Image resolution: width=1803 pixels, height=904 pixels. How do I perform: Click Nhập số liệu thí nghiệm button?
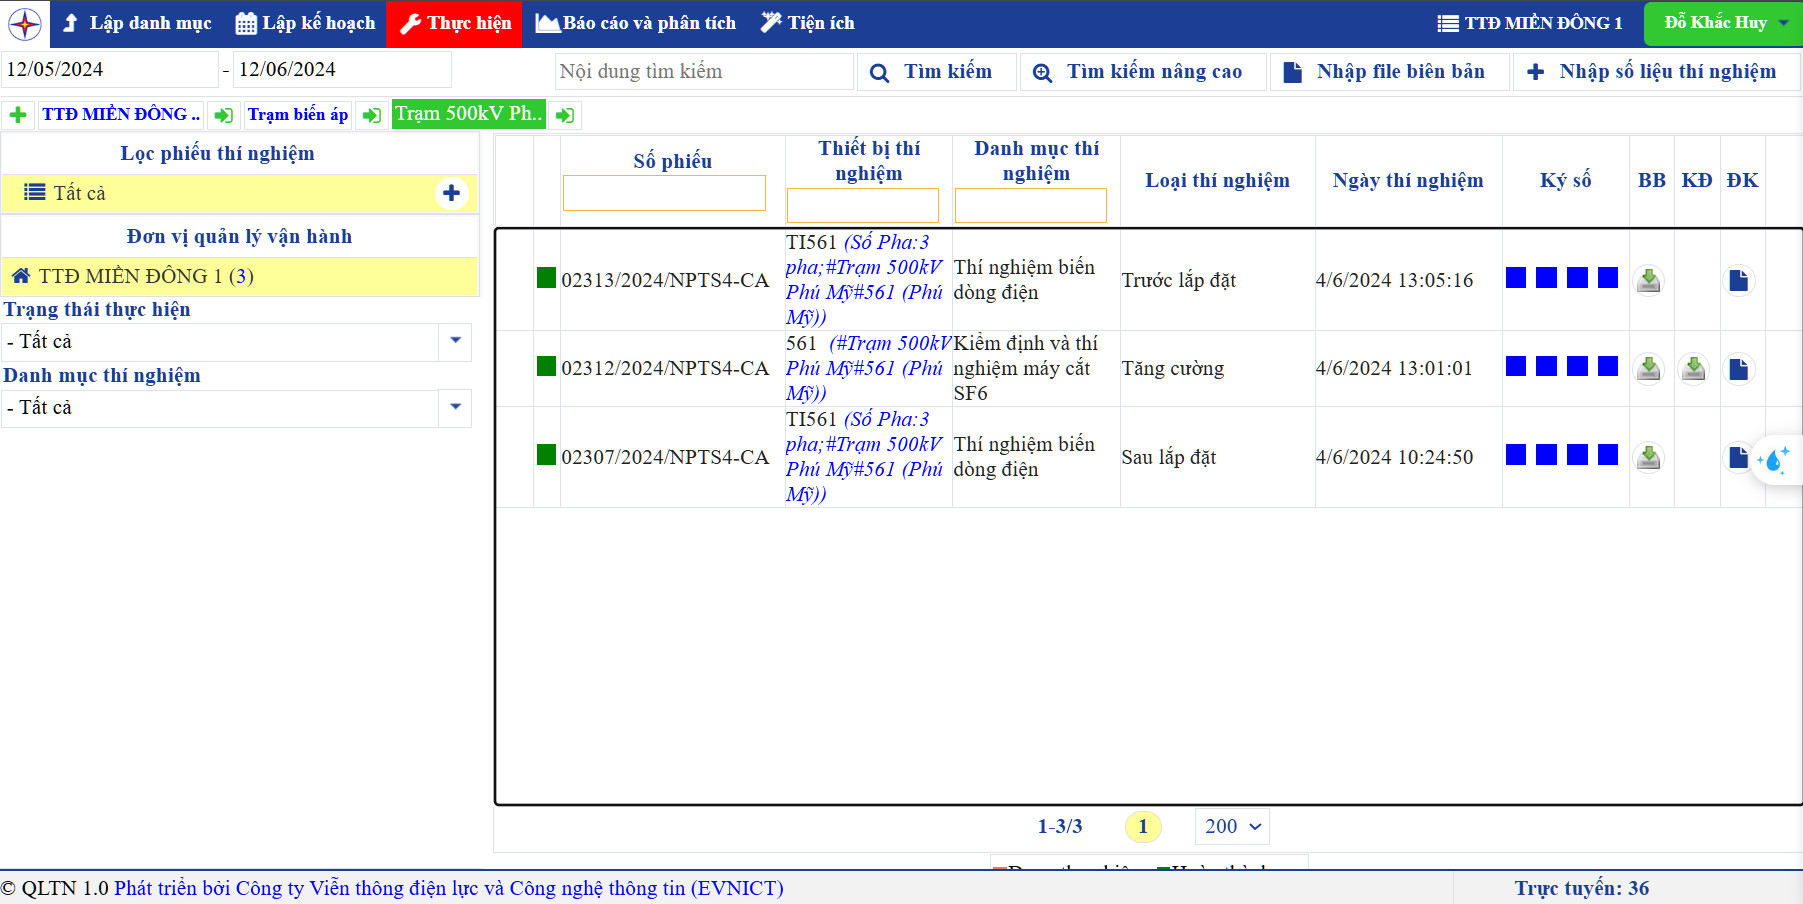(1655, 72)
